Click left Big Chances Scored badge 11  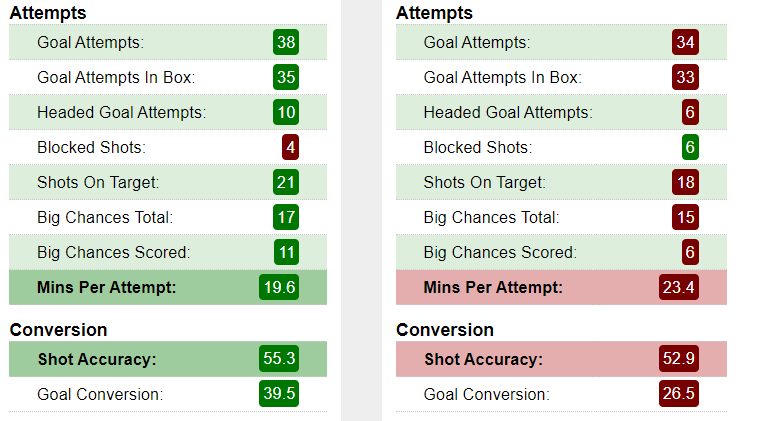pos(286,252)
